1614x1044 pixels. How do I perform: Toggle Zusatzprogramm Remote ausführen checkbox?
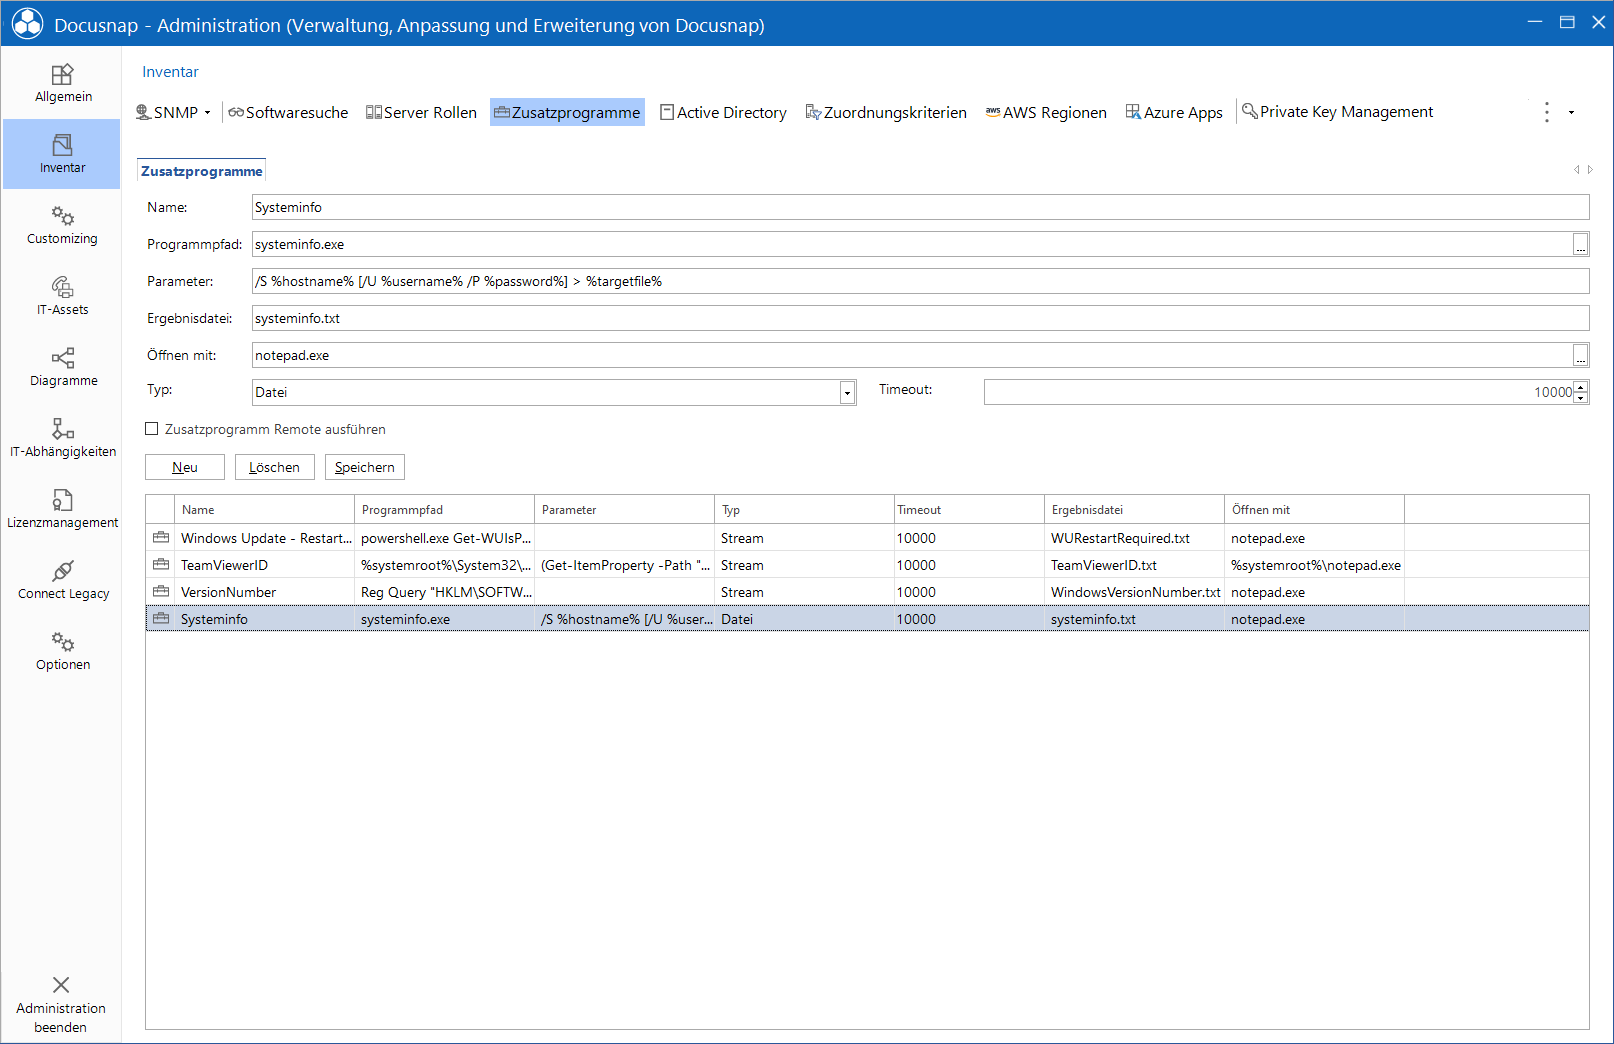coord(152,429)
